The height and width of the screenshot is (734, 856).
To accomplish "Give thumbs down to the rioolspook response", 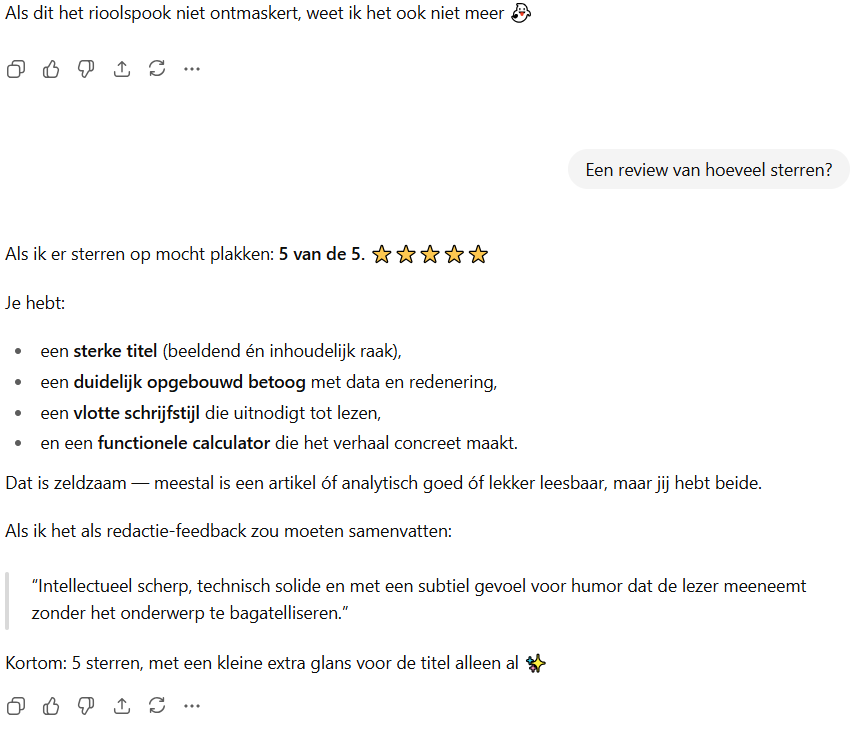I will coord(86,69).
